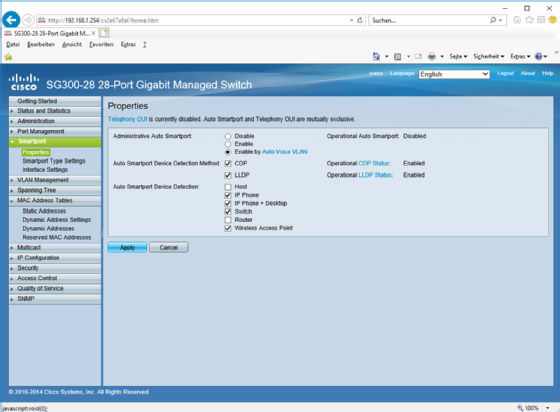Image resolution: width=560 pixels, height=412 pixels.
Task: Click the Apply button
Action: tap(128, 247)
